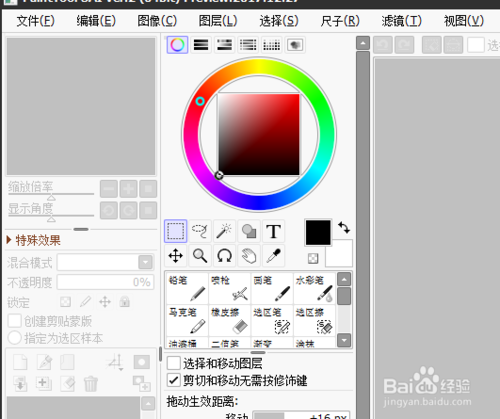The height and width of the screenshot is (419, 500).
Task: Choose the 画笔 brush tool
Action: 272,288
